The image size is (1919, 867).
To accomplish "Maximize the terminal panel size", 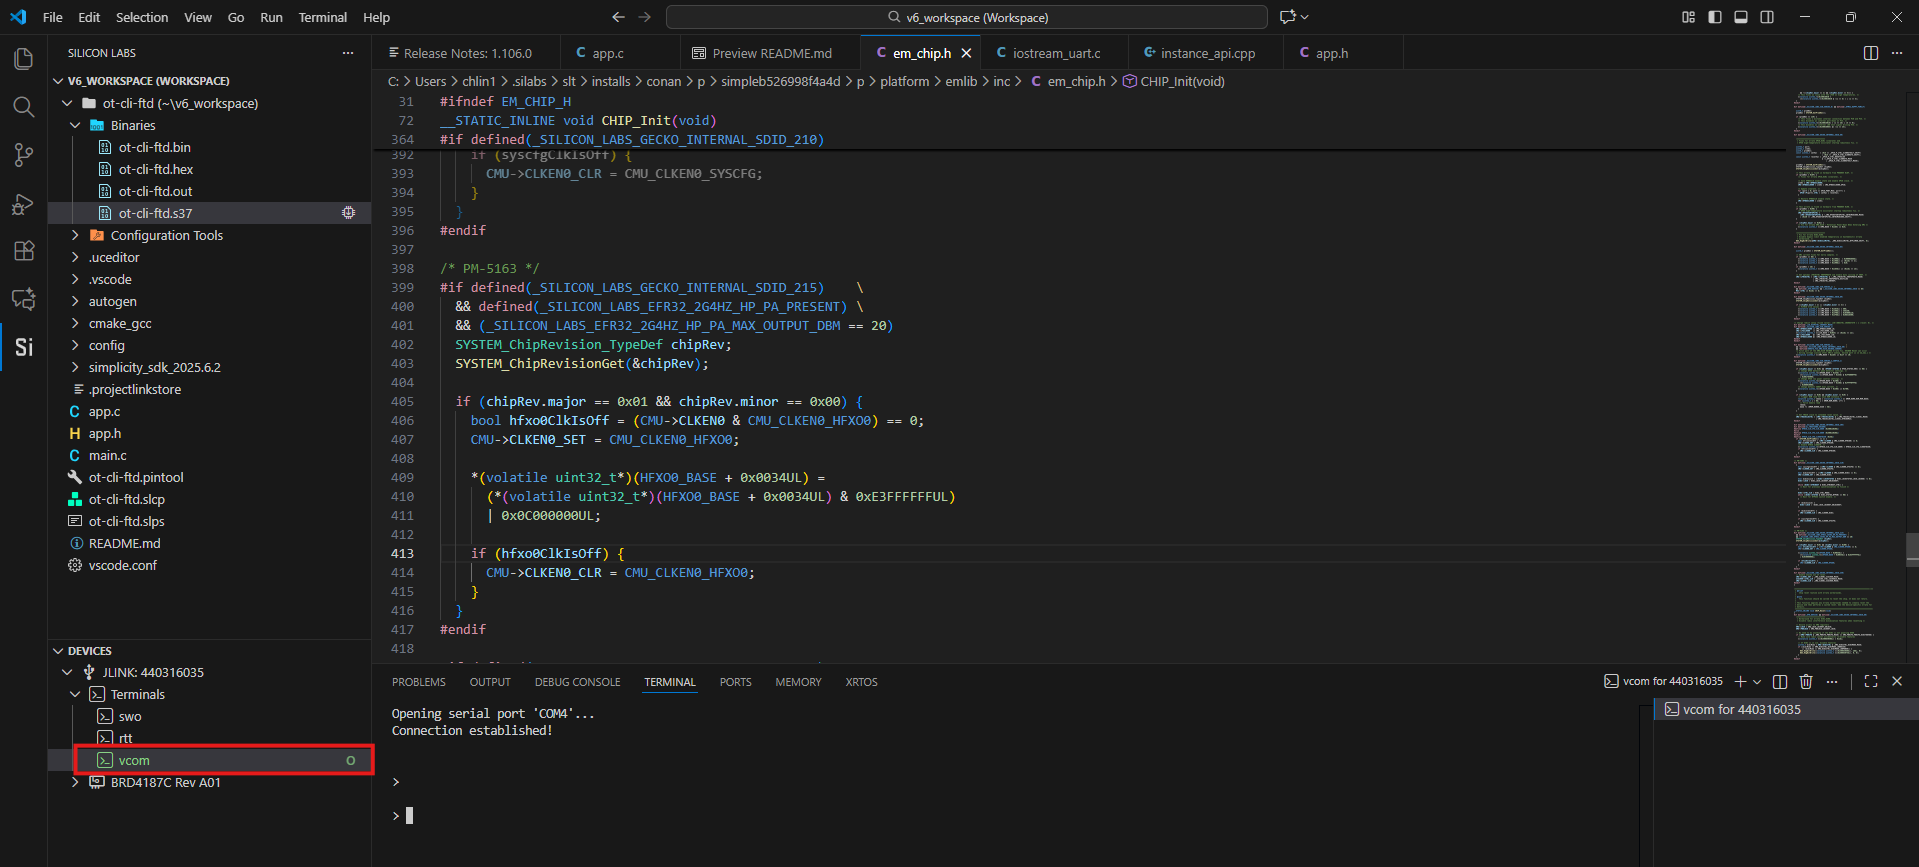I will [1870, 682].
